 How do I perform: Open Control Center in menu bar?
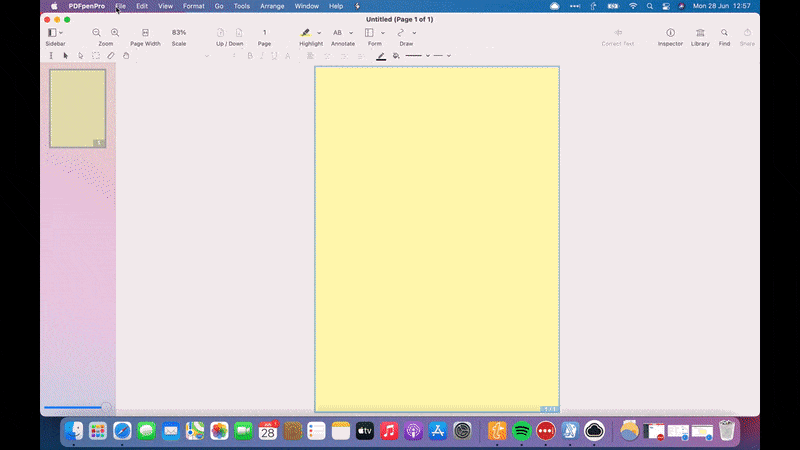tap(666, 6)
